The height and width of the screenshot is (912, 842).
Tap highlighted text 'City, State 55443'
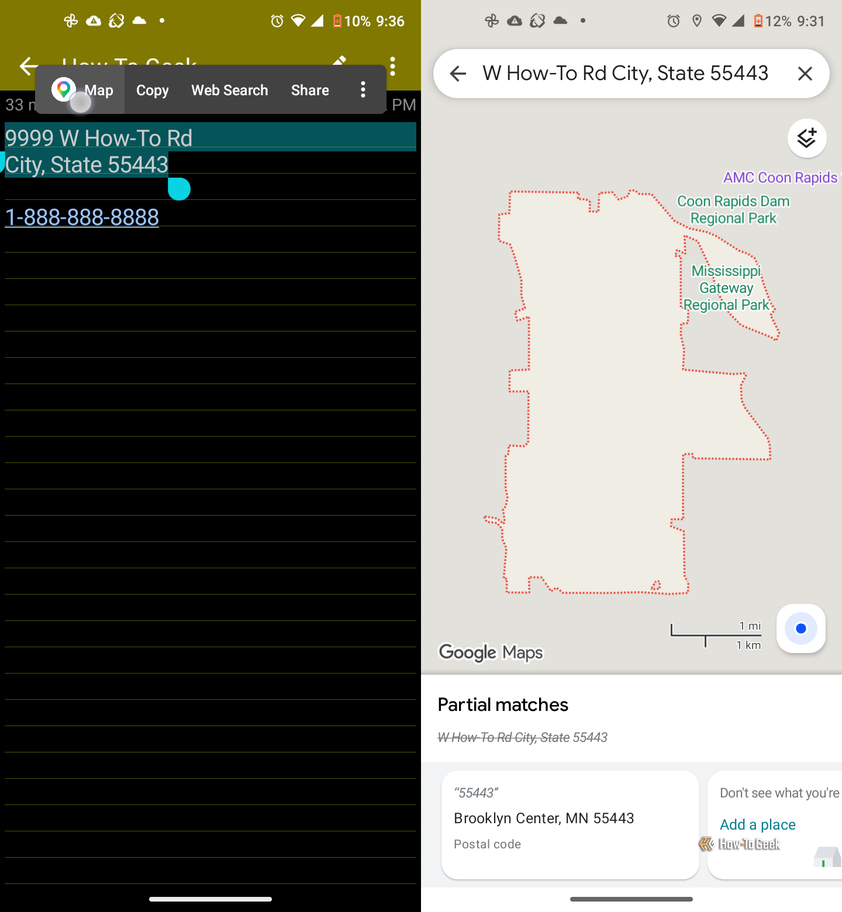tap(87, 165)
